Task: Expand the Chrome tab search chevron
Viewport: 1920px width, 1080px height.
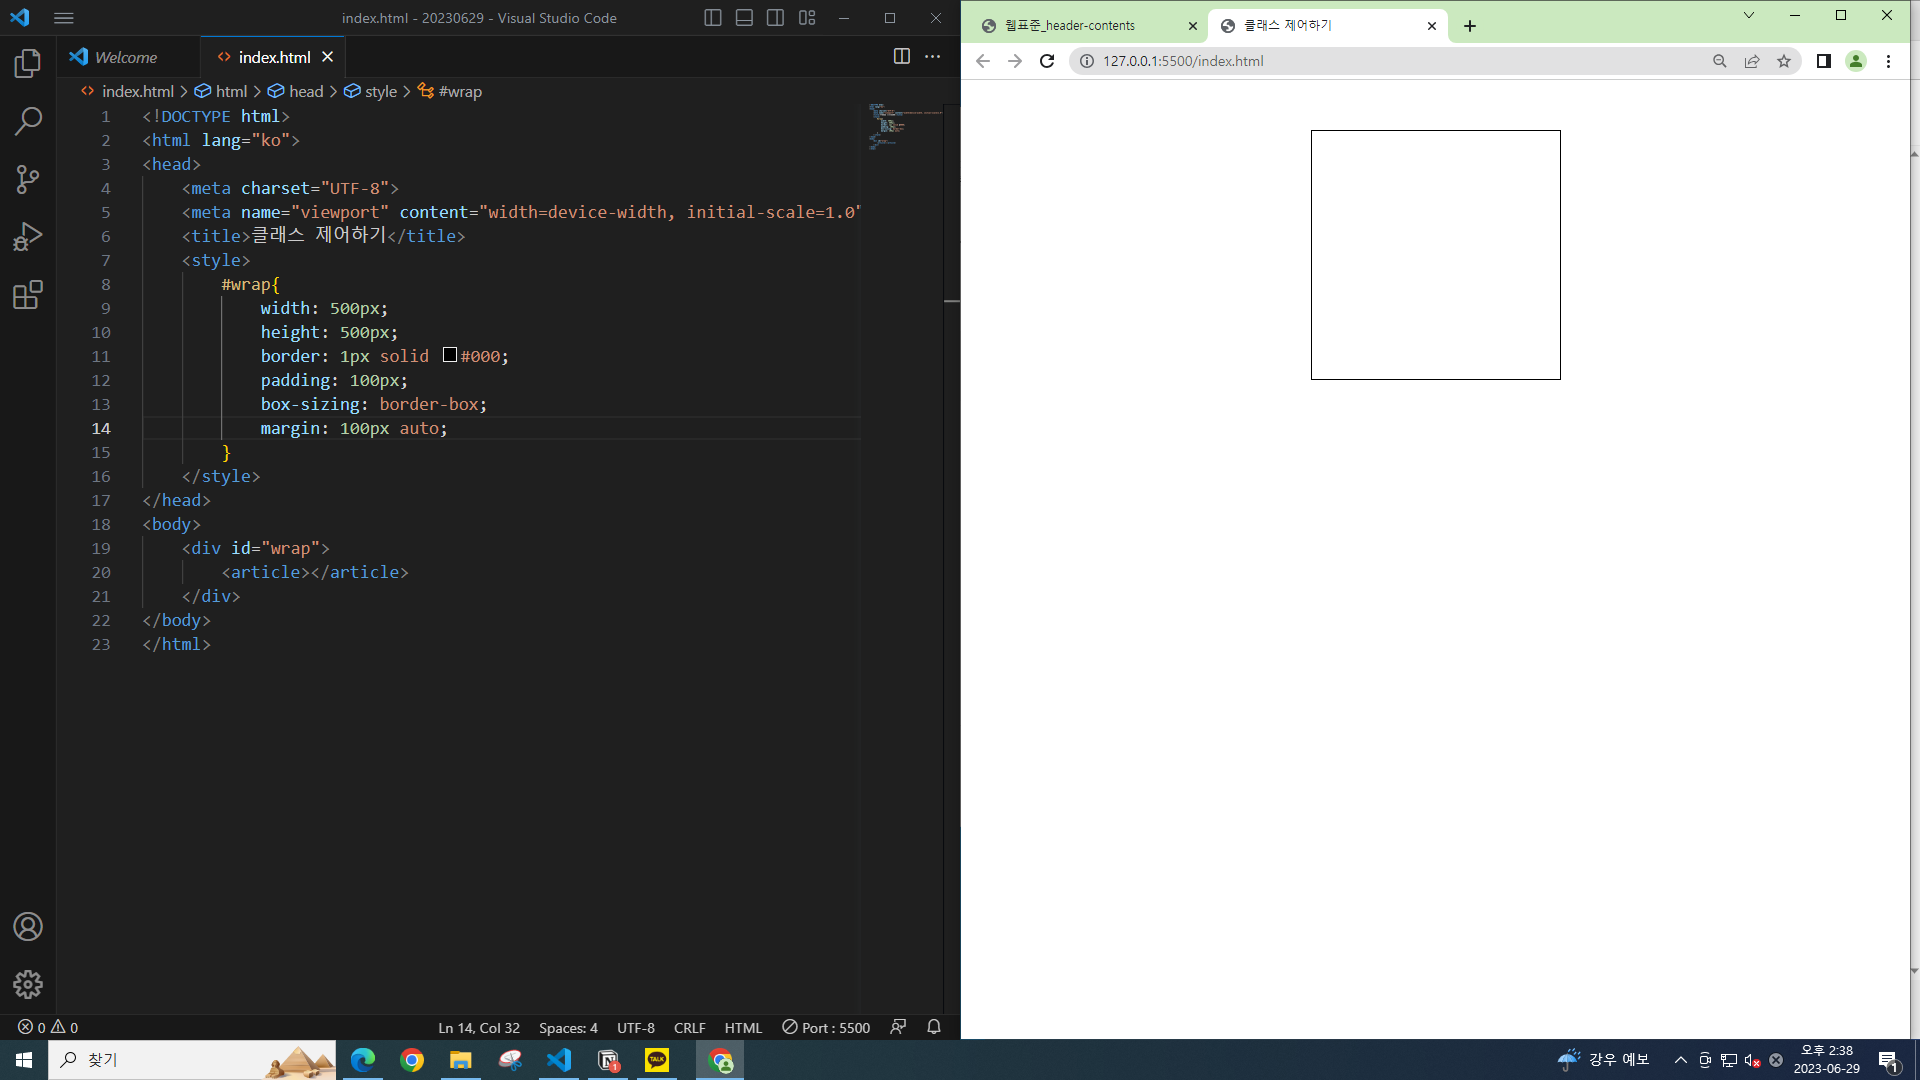Action: point(1748,16)
